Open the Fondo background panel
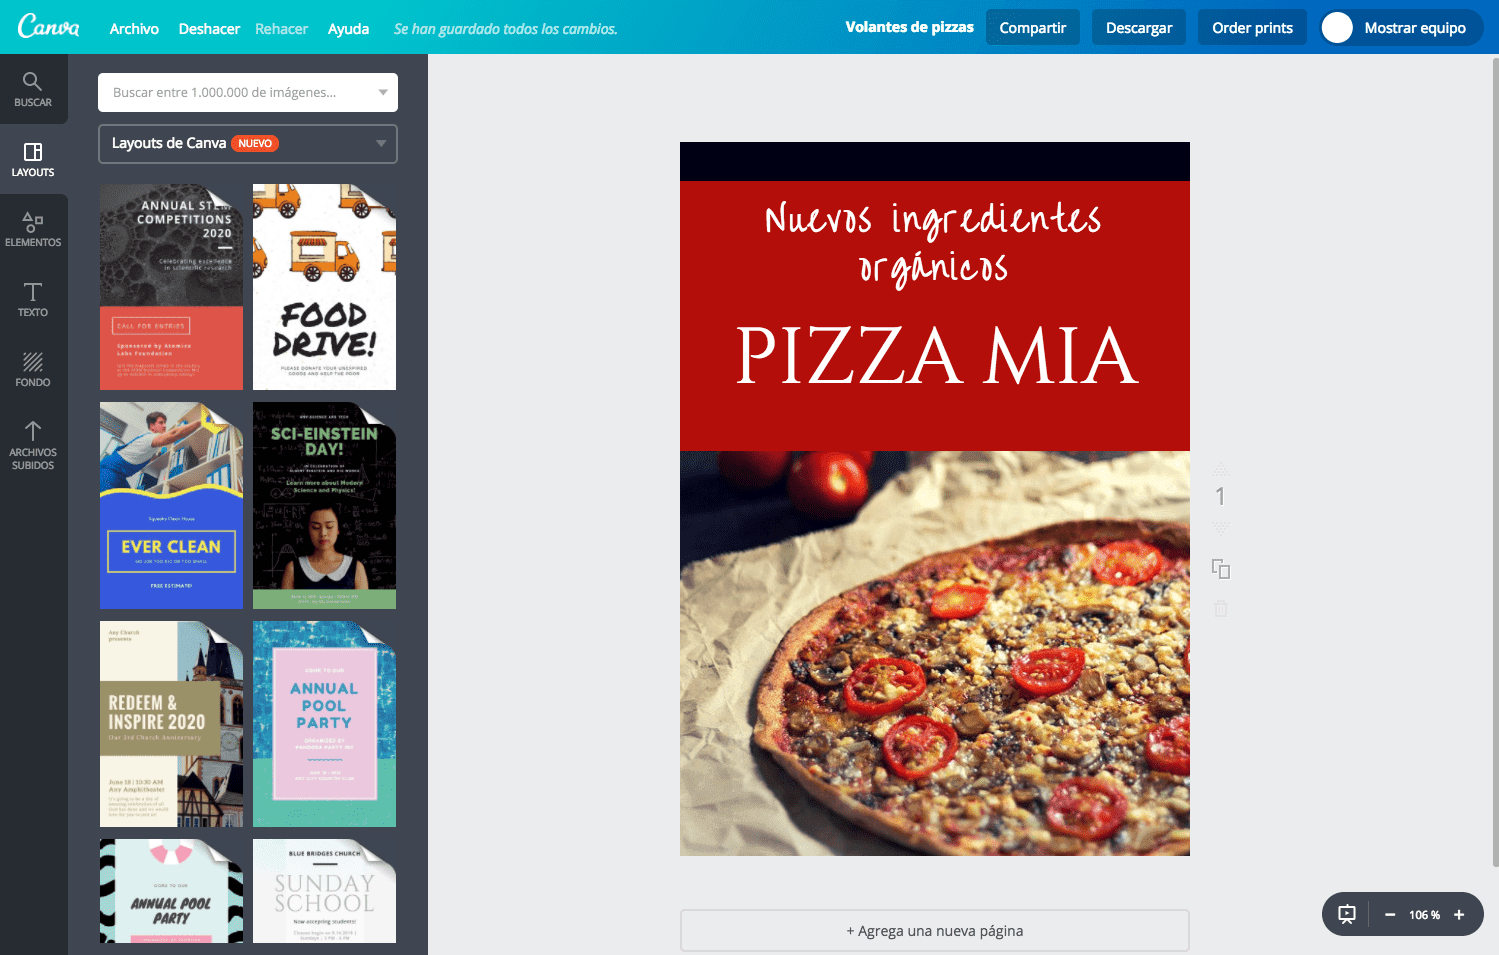The image size is (1499, 955). [x=33, y=369]
